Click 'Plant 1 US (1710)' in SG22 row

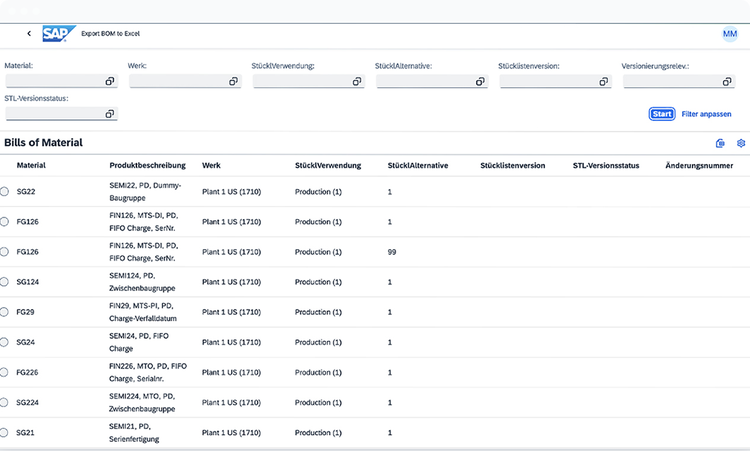pyautogui.click(x=232, y=191)
